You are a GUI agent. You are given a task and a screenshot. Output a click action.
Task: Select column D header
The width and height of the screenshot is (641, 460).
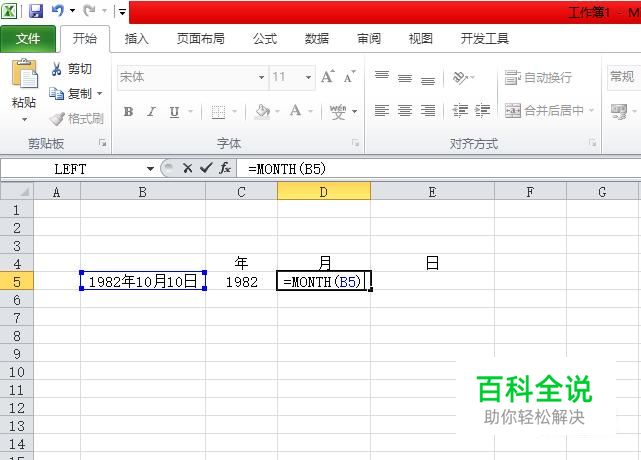click(x=324, y=191)
